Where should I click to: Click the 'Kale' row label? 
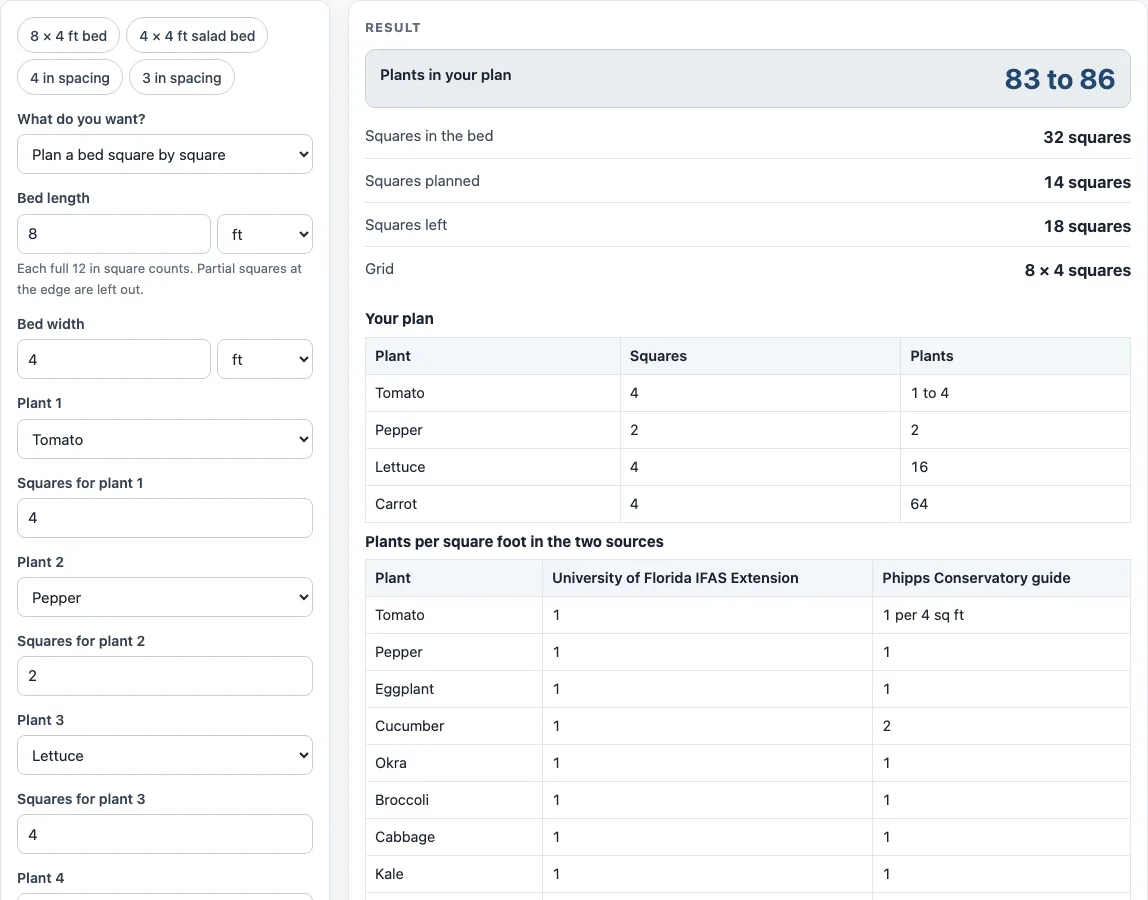coord(389,874)
